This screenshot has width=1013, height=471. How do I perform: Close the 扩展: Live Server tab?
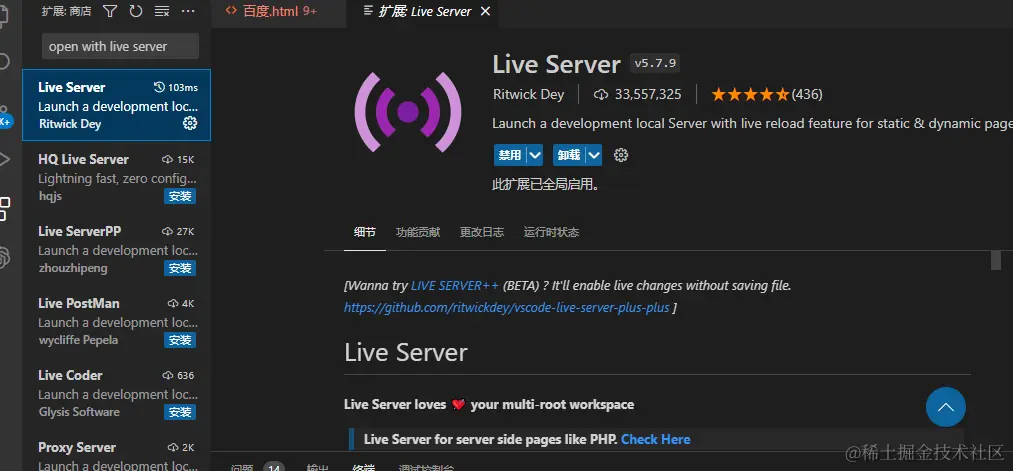pos(485,11)
